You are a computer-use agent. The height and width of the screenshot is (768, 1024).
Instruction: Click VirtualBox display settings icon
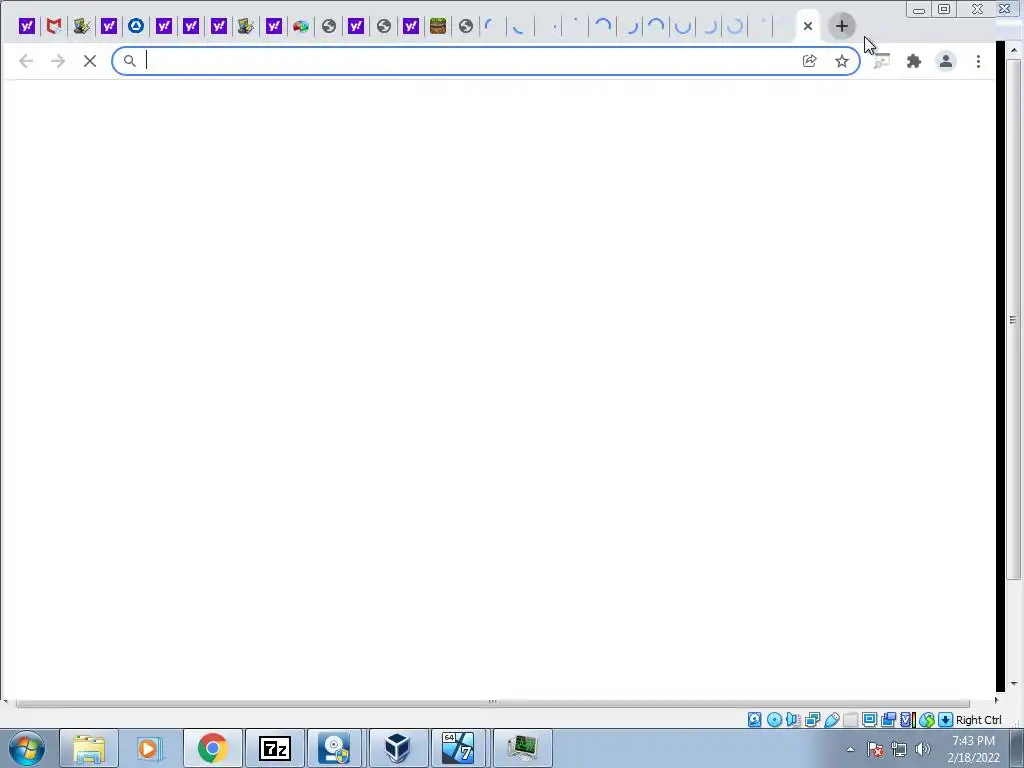pyautogui.click(x=869, y=720)
